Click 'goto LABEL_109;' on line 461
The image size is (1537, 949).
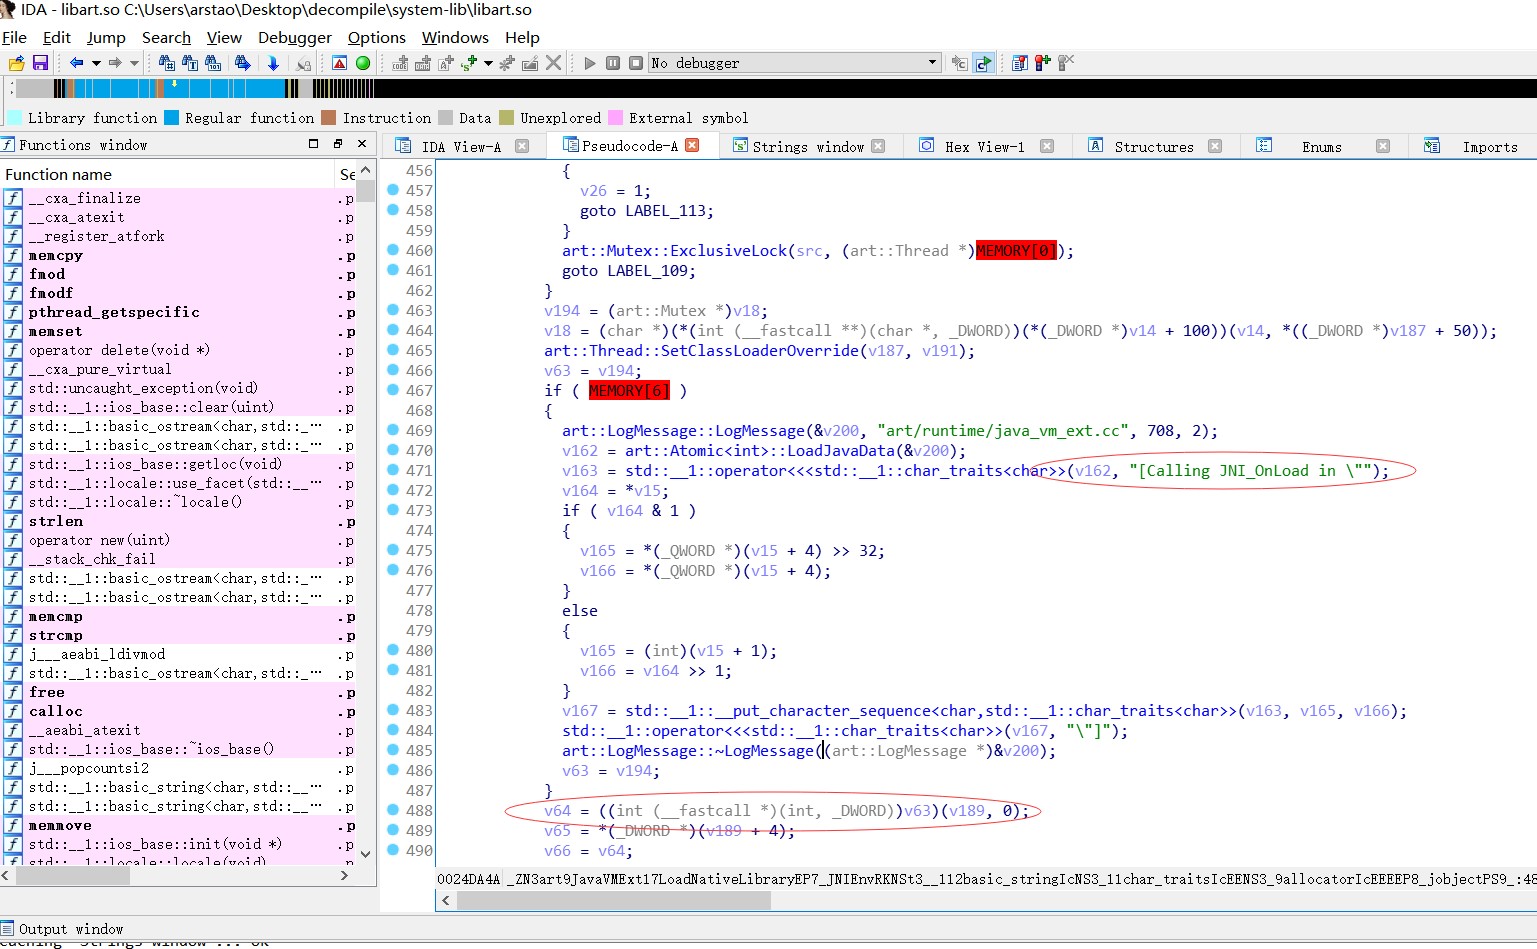click(x=628, y=270)
